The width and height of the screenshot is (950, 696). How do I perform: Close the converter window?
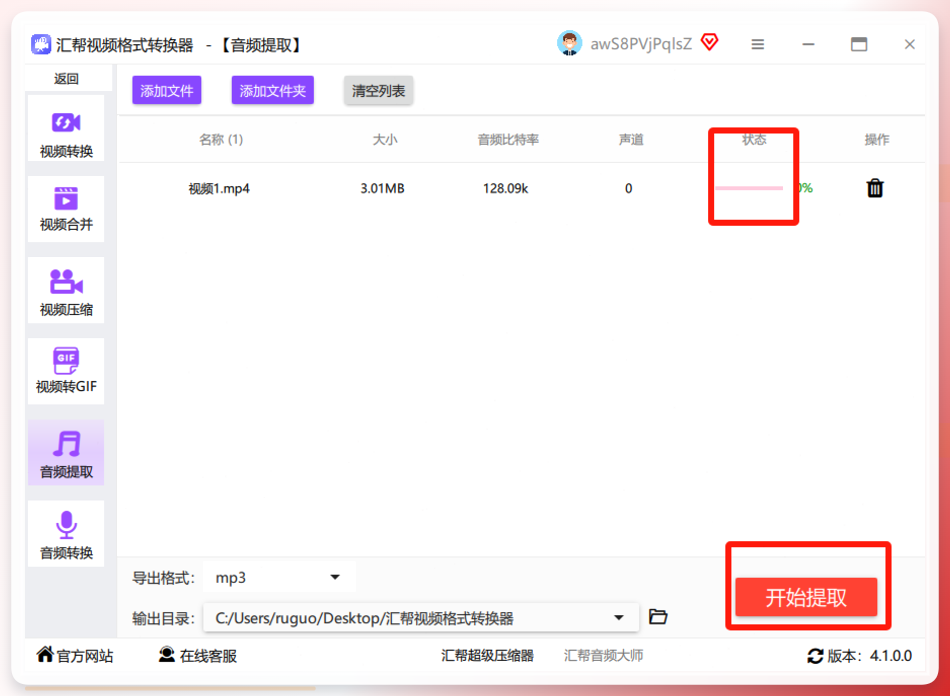coord(909,44)
